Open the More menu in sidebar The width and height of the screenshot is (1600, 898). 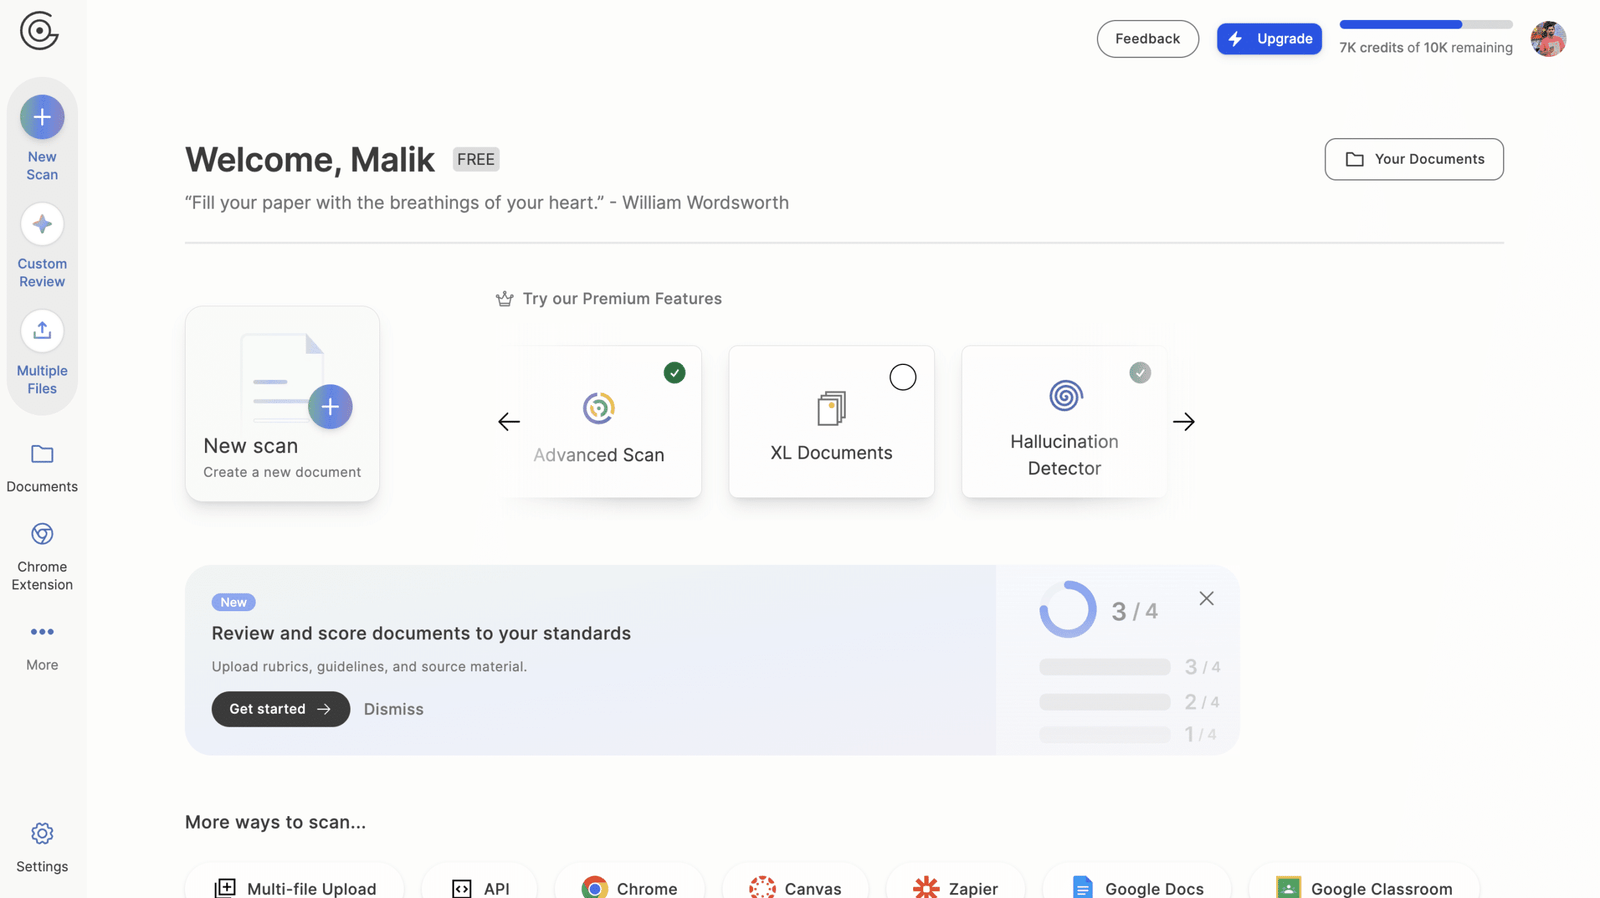pyautogui.click(x=42, y=646)
